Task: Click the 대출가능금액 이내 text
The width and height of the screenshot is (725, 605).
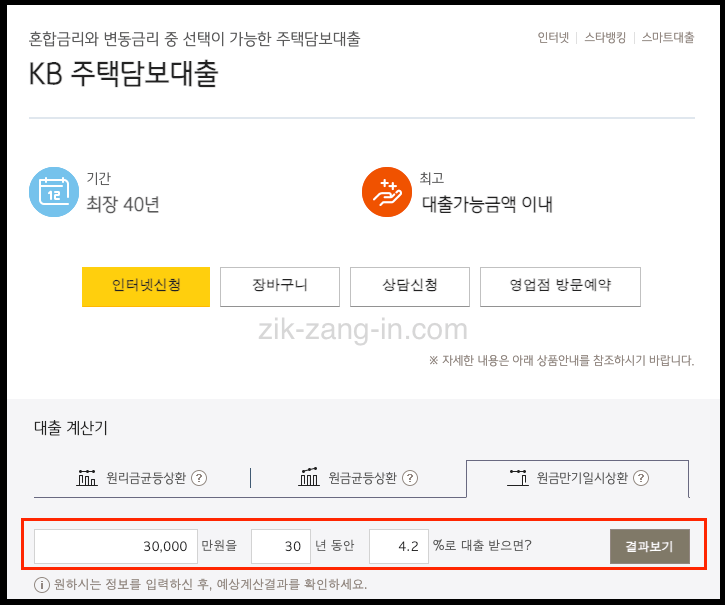Action: click(x=487, y=204)
